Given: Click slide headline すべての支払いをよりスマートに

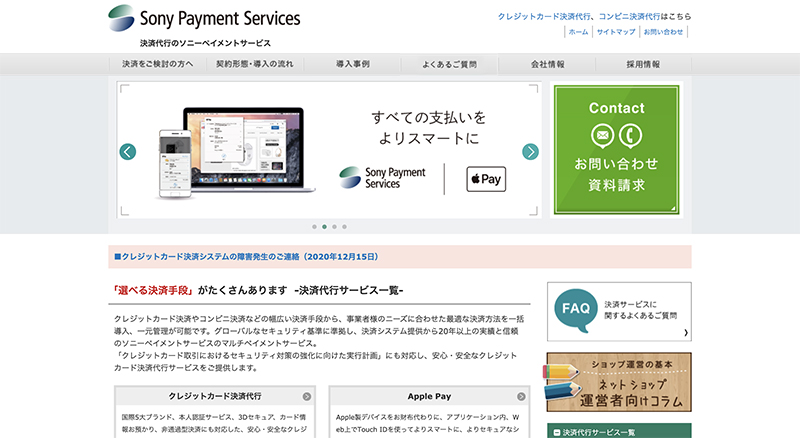Looking at the screenshot, I should (429, 128).
